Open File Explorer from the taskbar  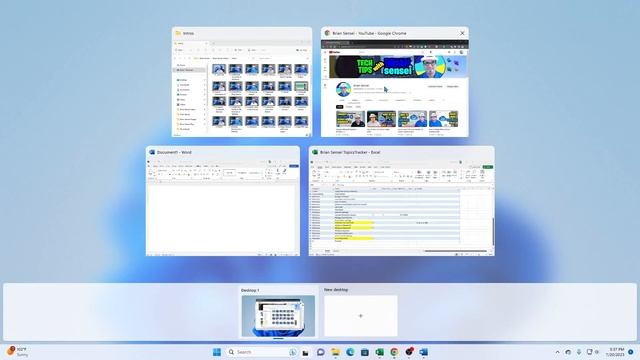pyautogui.click(x=335, y=352)
